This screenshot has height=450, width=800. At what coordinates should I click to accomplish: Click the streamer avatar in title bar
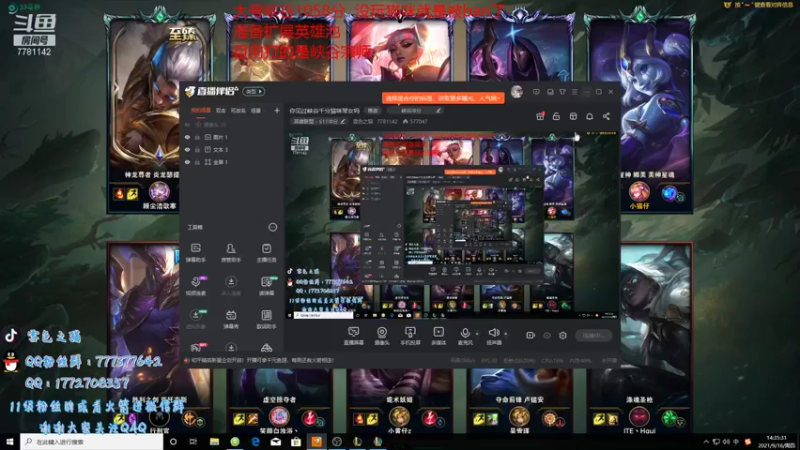(x=517, y=92)
